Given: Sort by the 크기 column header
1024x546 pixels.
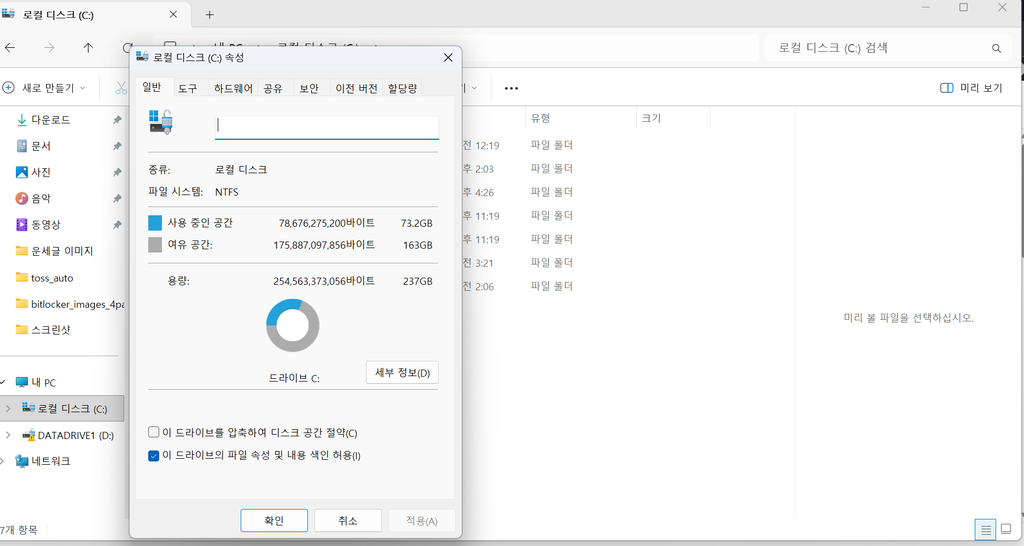Looking at the screenshot, I should (x=673, y=118).
